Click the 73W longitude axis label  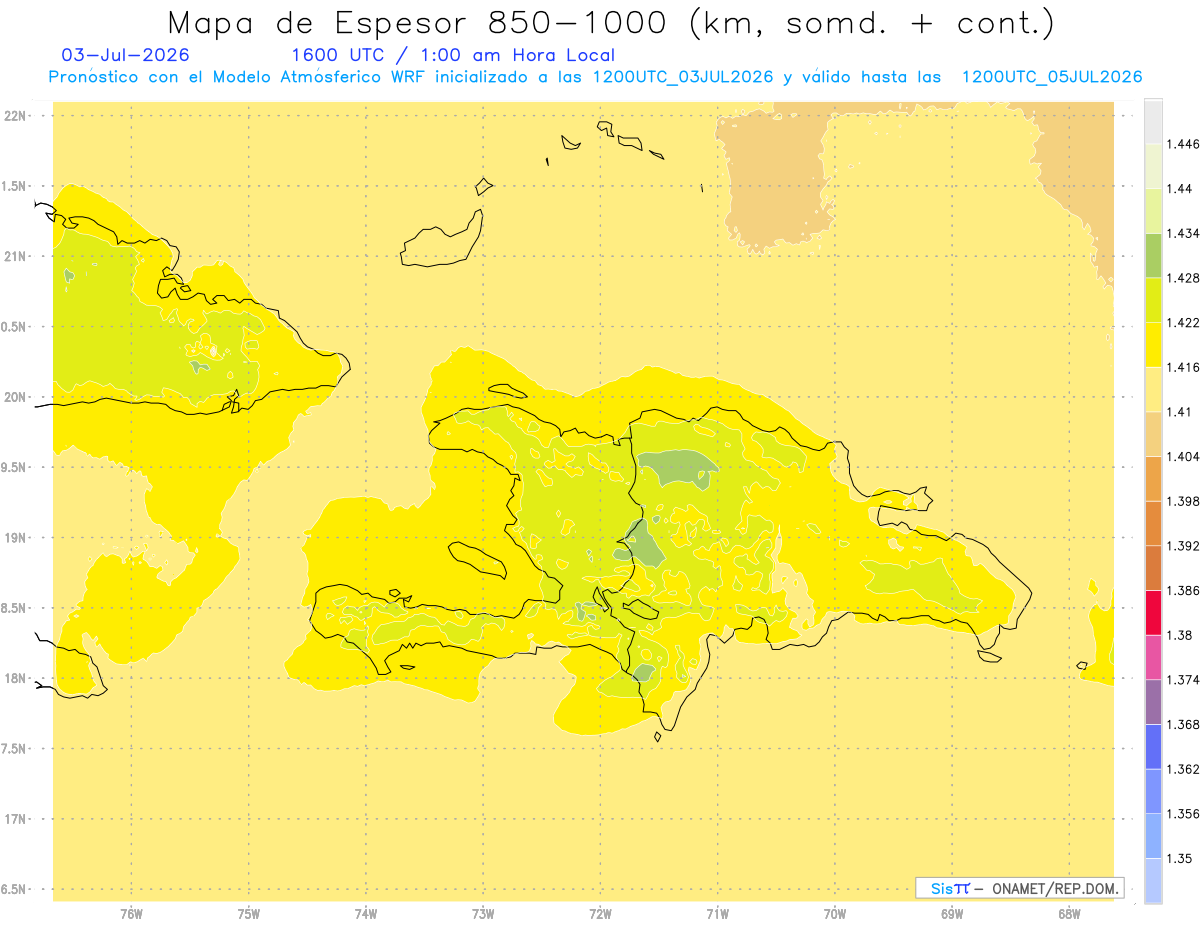coord(483,913)
